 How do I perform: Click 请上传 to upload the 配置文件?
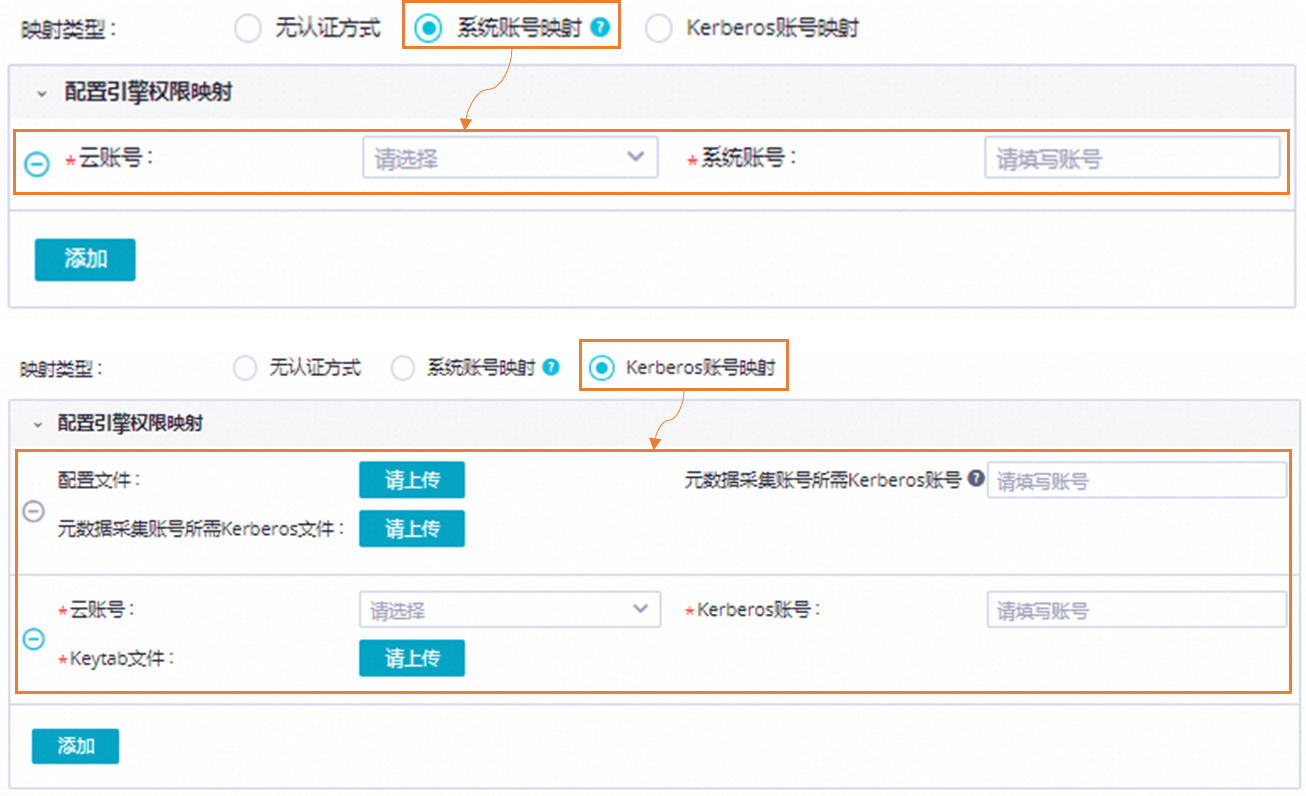(x=411, y=480)
